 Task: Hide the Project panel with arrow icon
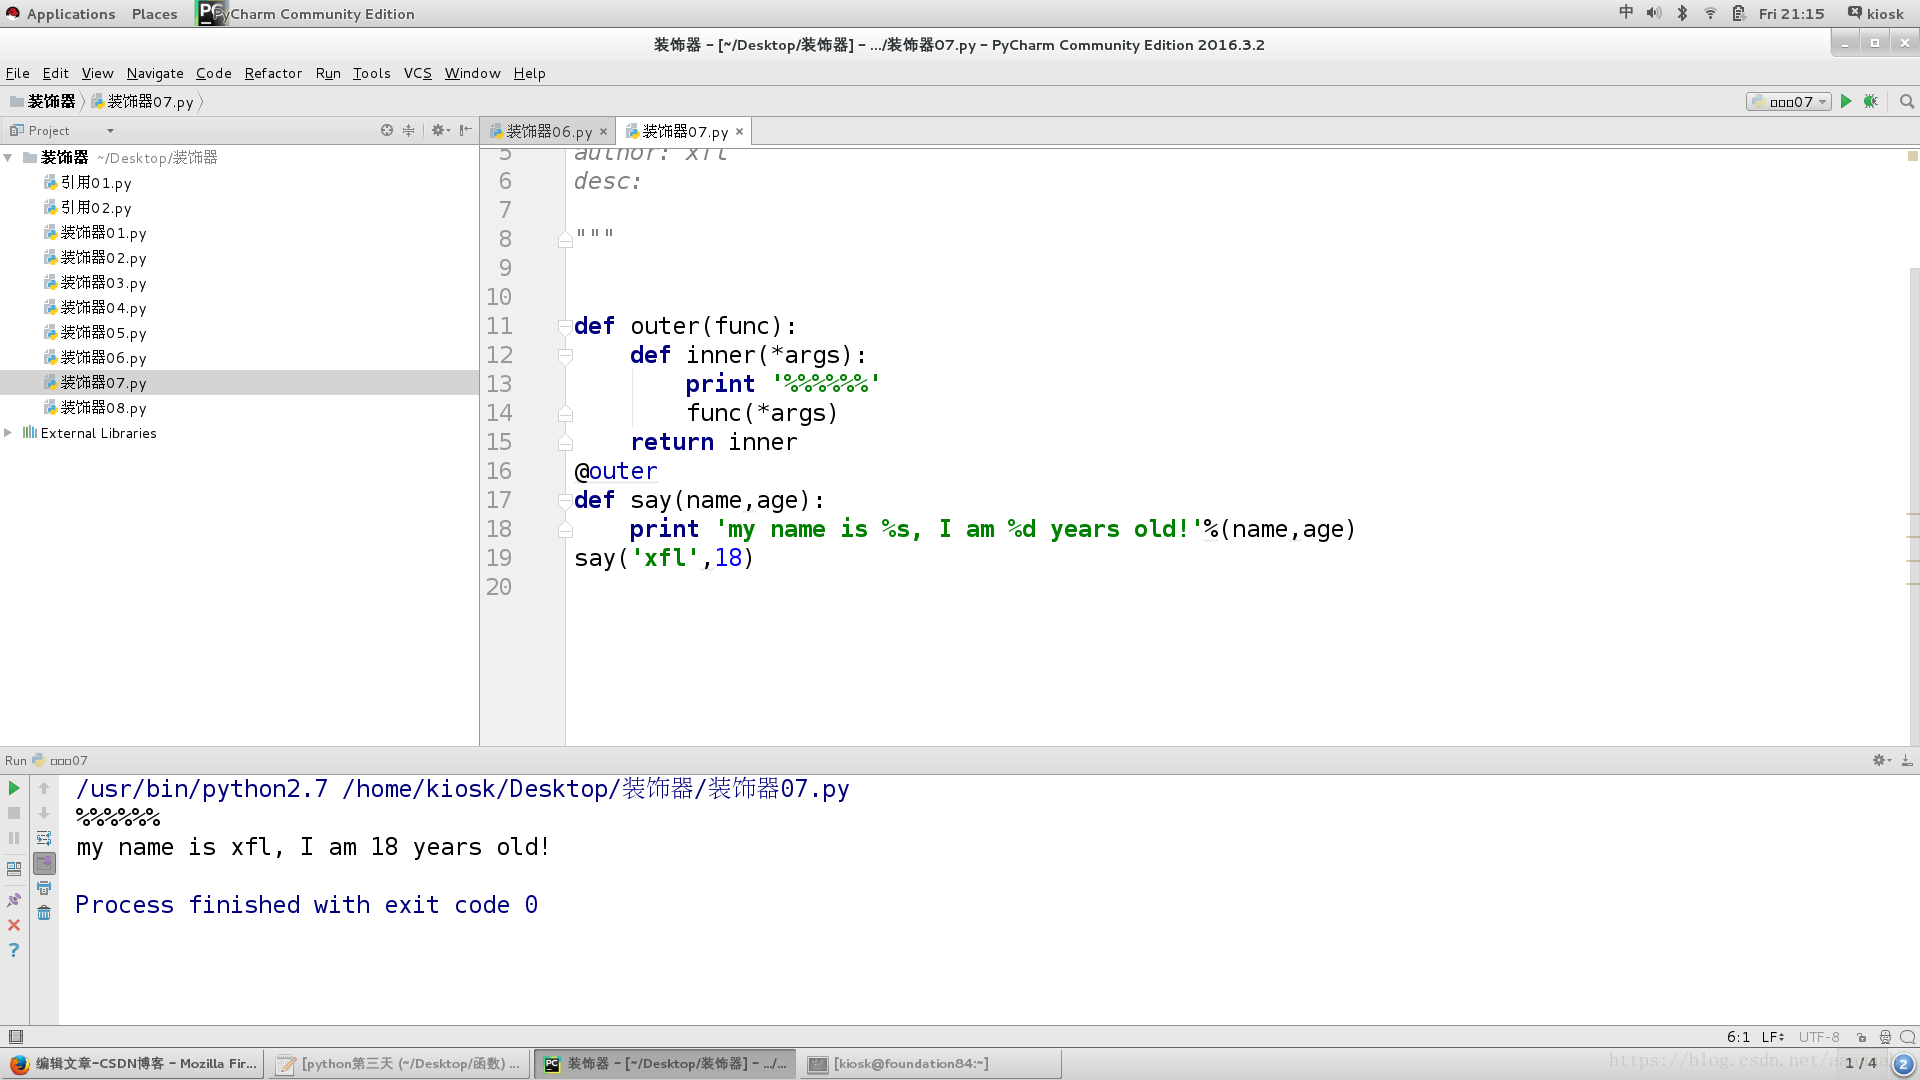coord(466,130)
